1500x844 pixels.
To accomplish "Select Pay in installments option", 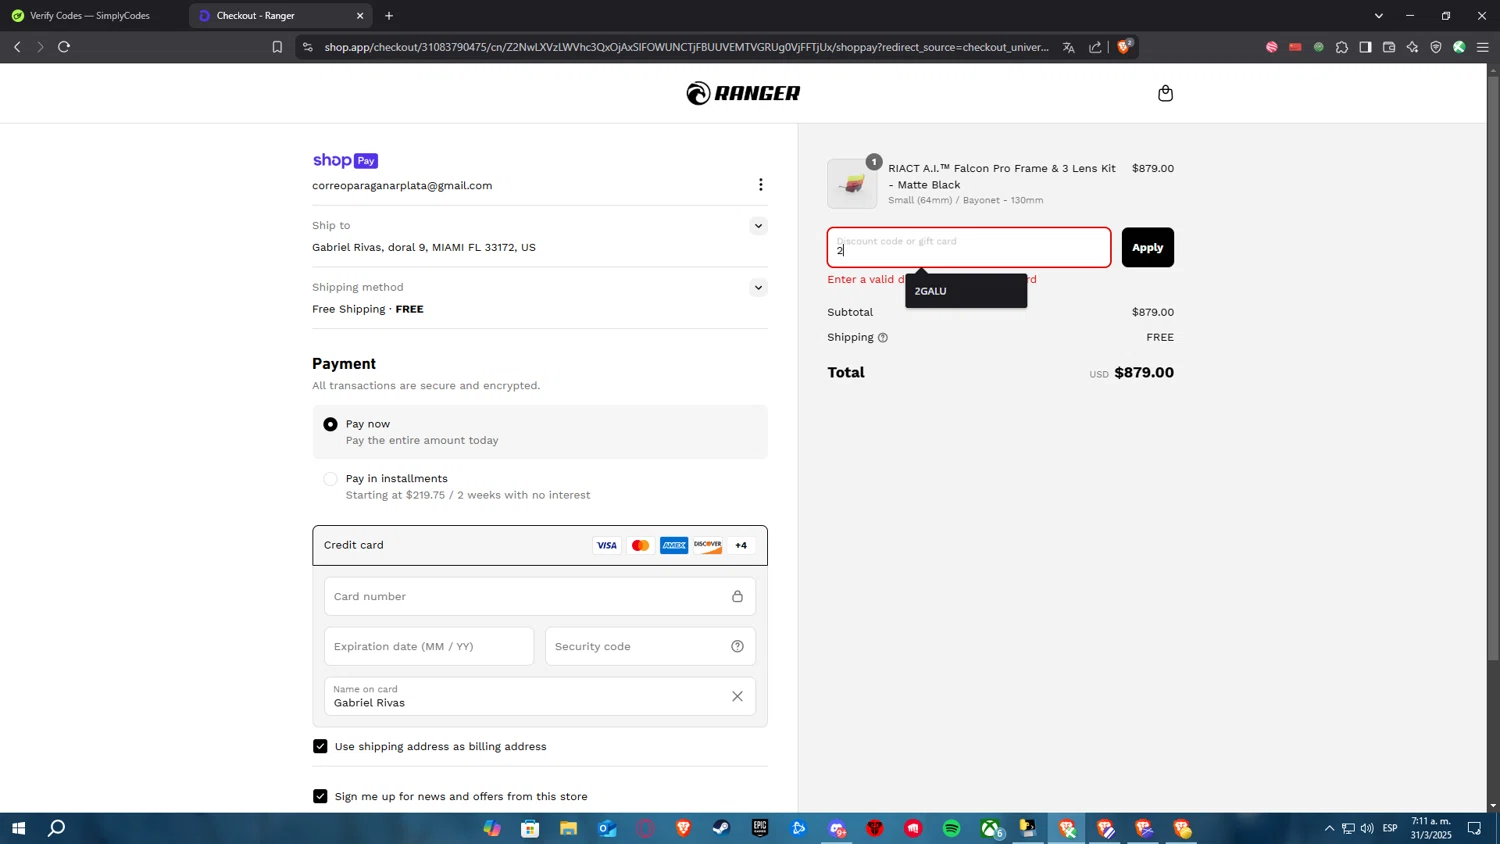I will click(330, 479).
